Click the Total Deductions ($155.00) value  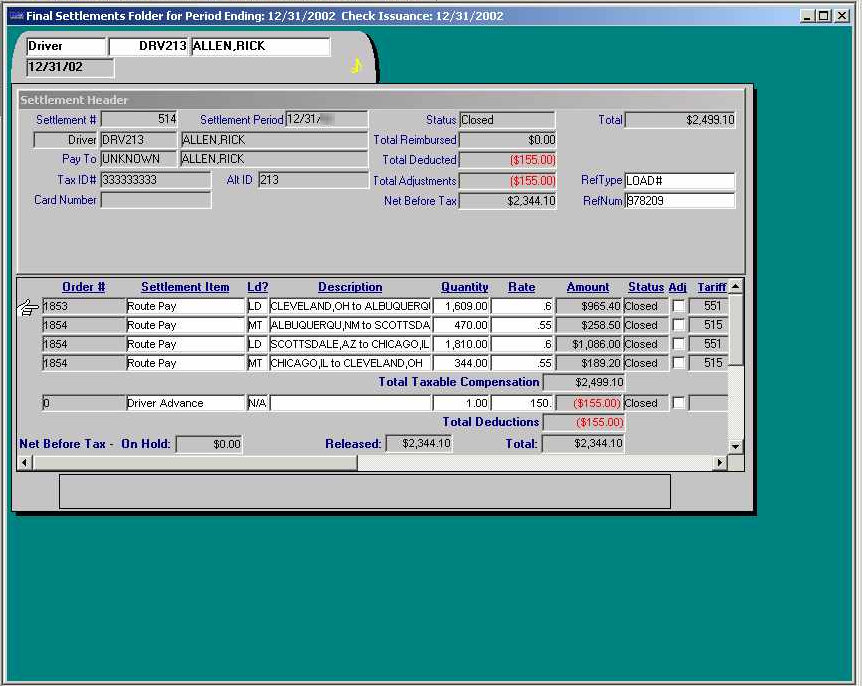584,422
